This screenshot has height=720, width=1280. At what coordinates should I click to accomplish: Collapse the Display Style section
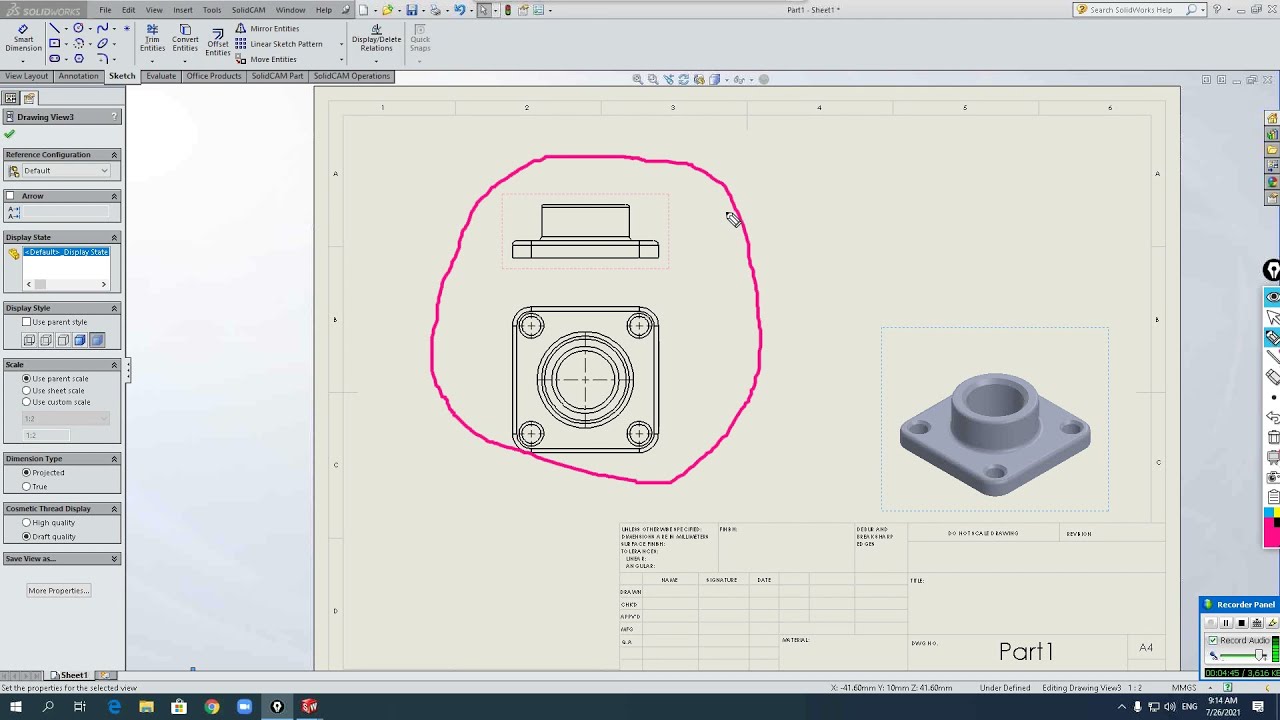(x=114, y=308)
